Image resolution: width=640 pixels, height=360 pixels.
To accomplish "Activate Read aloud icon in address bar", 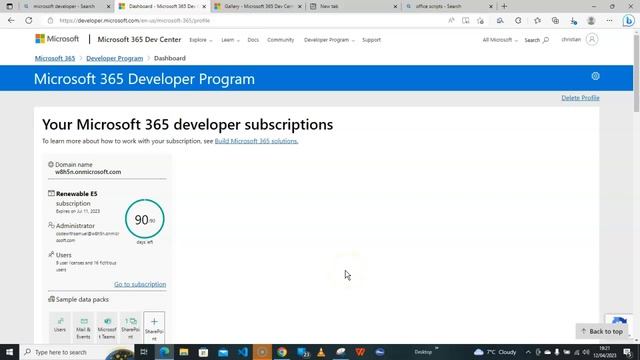I will click(x=451, y=20).
